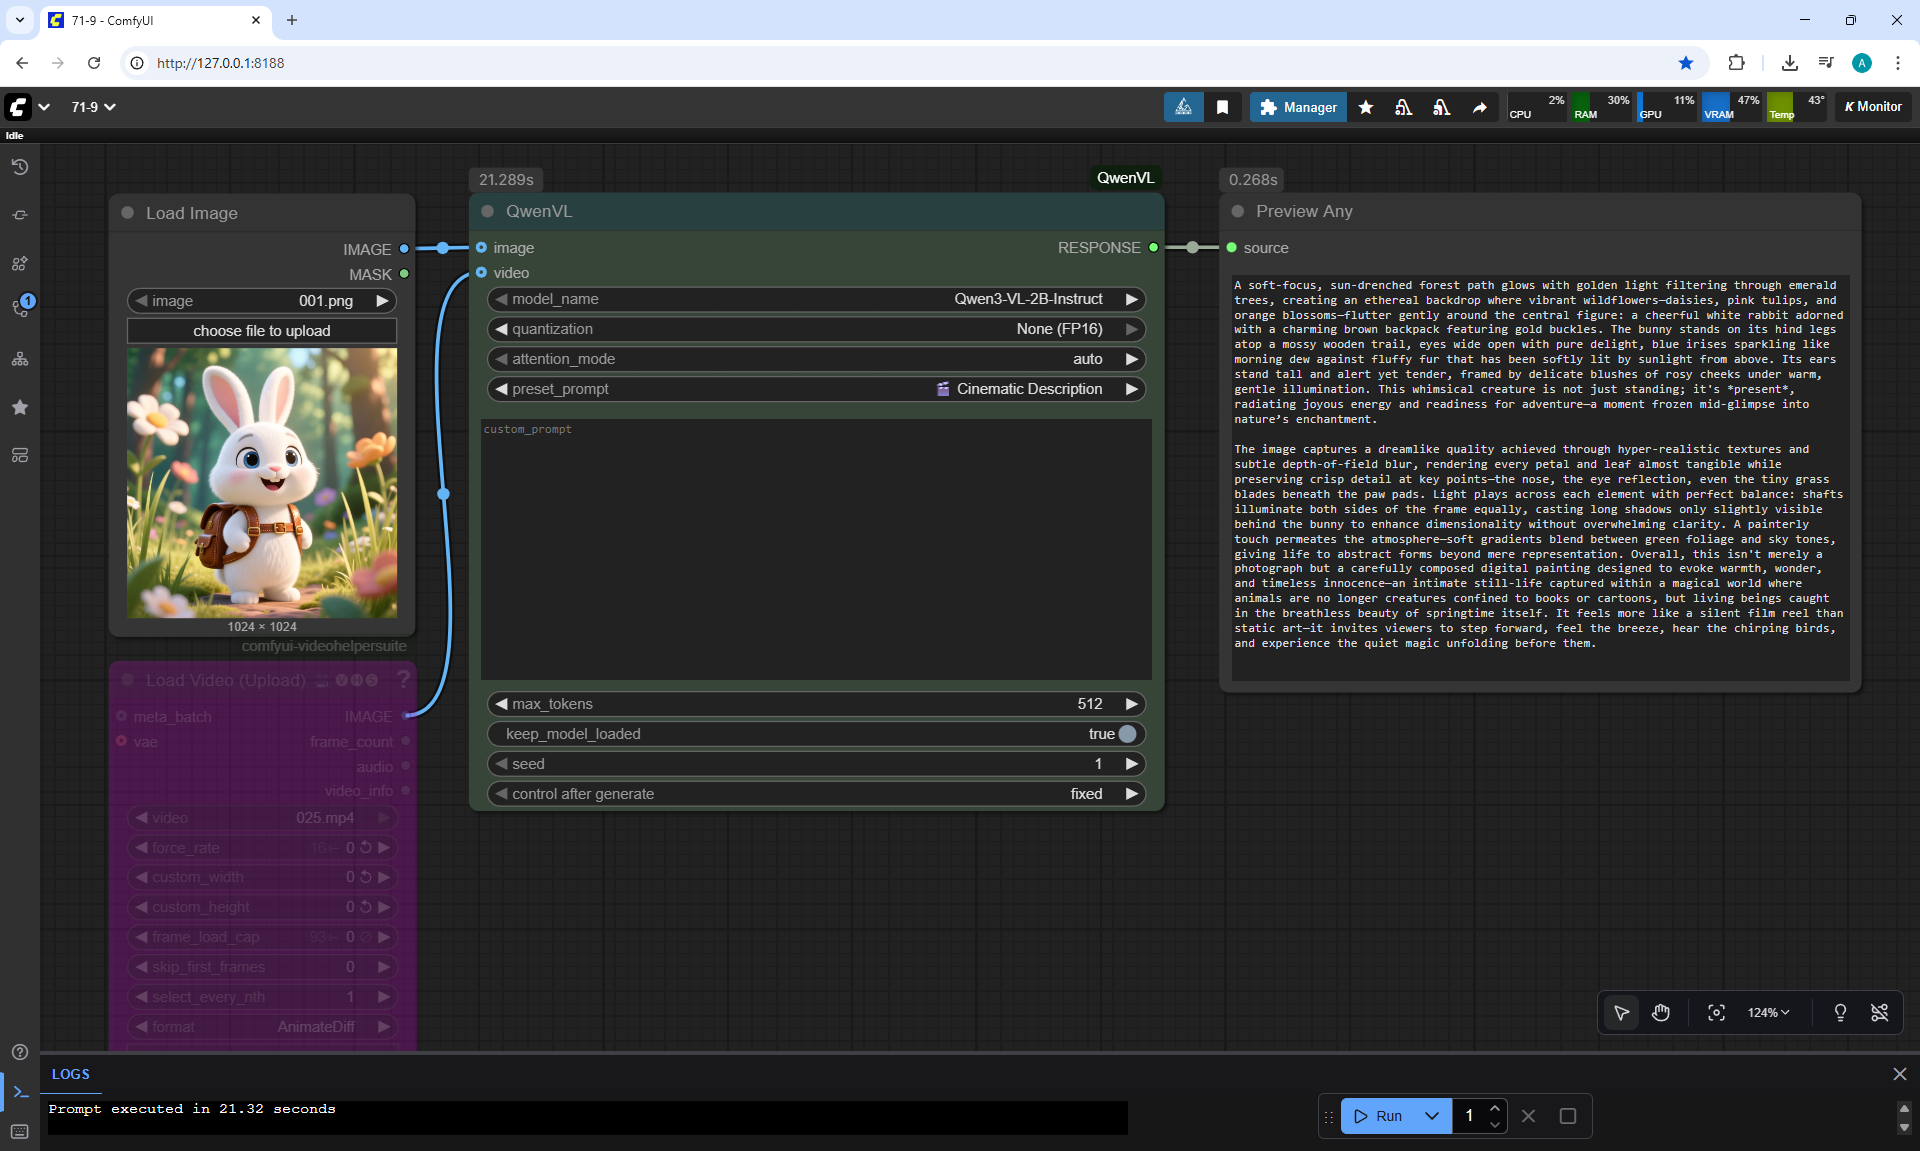Open the star favorites sidebar icon
Viewport: 1920px width, 1151px height.
(20, 407)
